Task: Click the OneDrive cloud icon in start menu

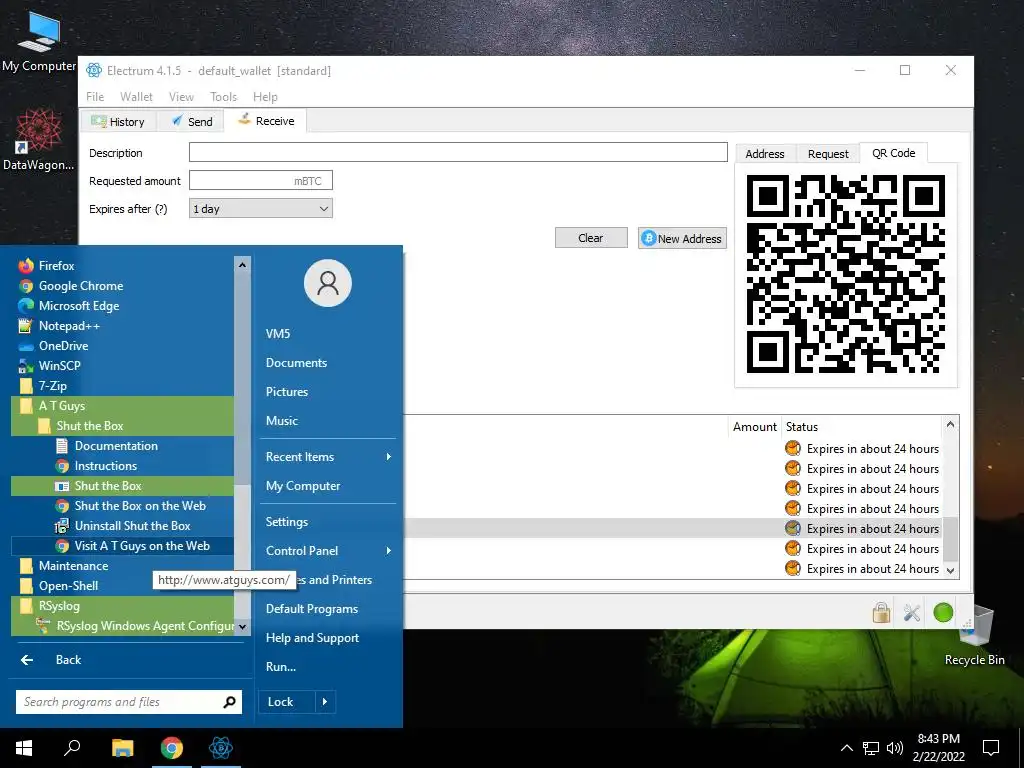Action: (x=26, y=345)
